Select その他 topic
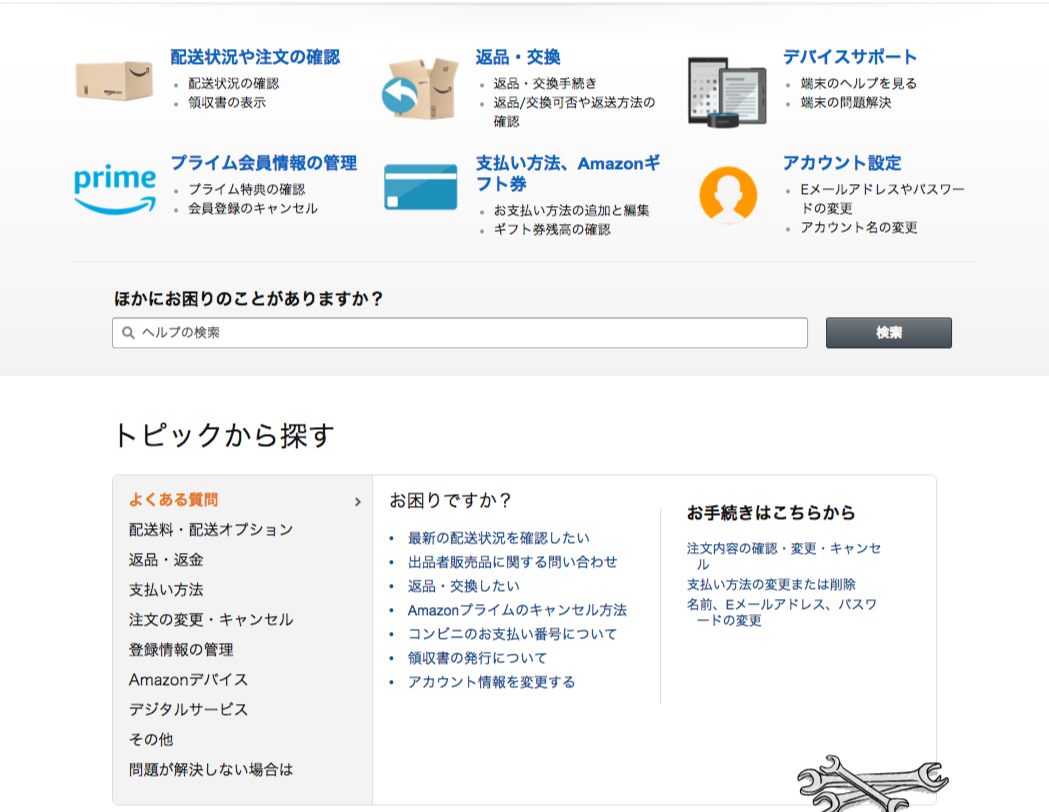This screenshot has width=1049, height=812. (x=151, y=740)
